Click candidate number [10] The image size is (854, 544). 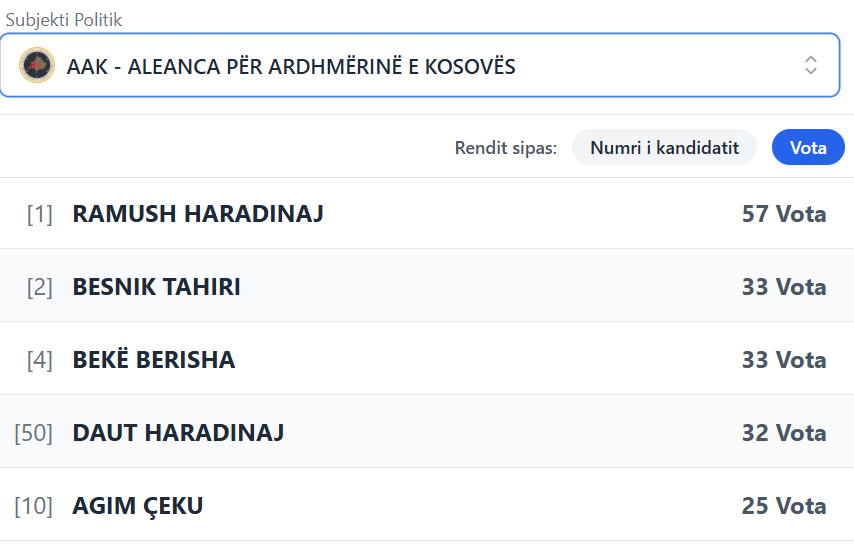point(33,506)
